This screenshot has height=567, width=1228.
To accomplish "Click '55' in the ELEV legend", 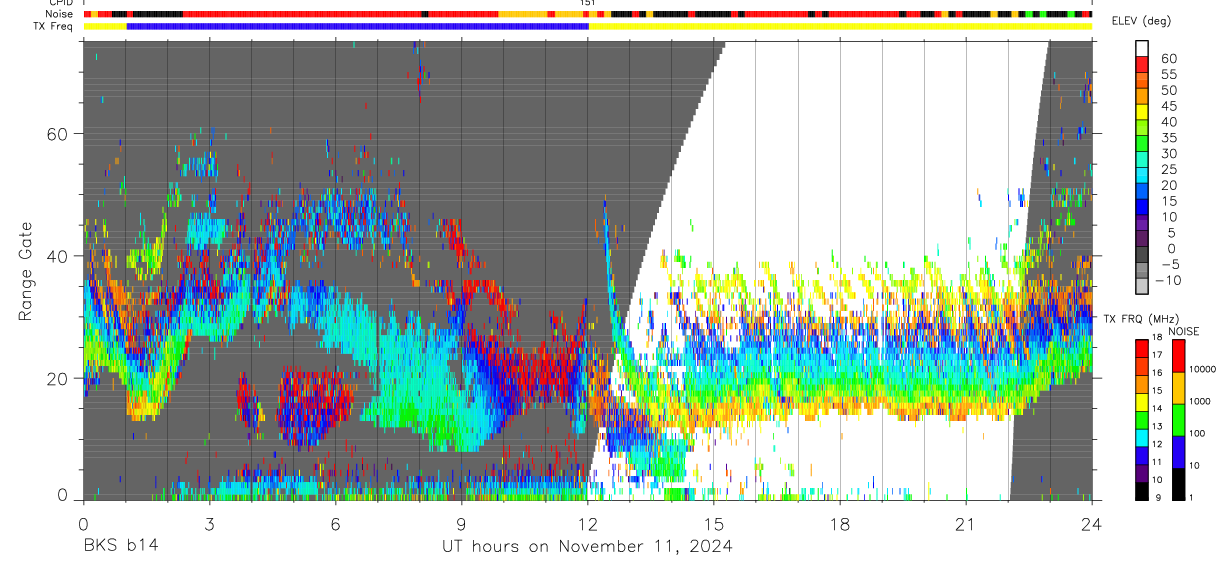I will (x=1169, y=74).
